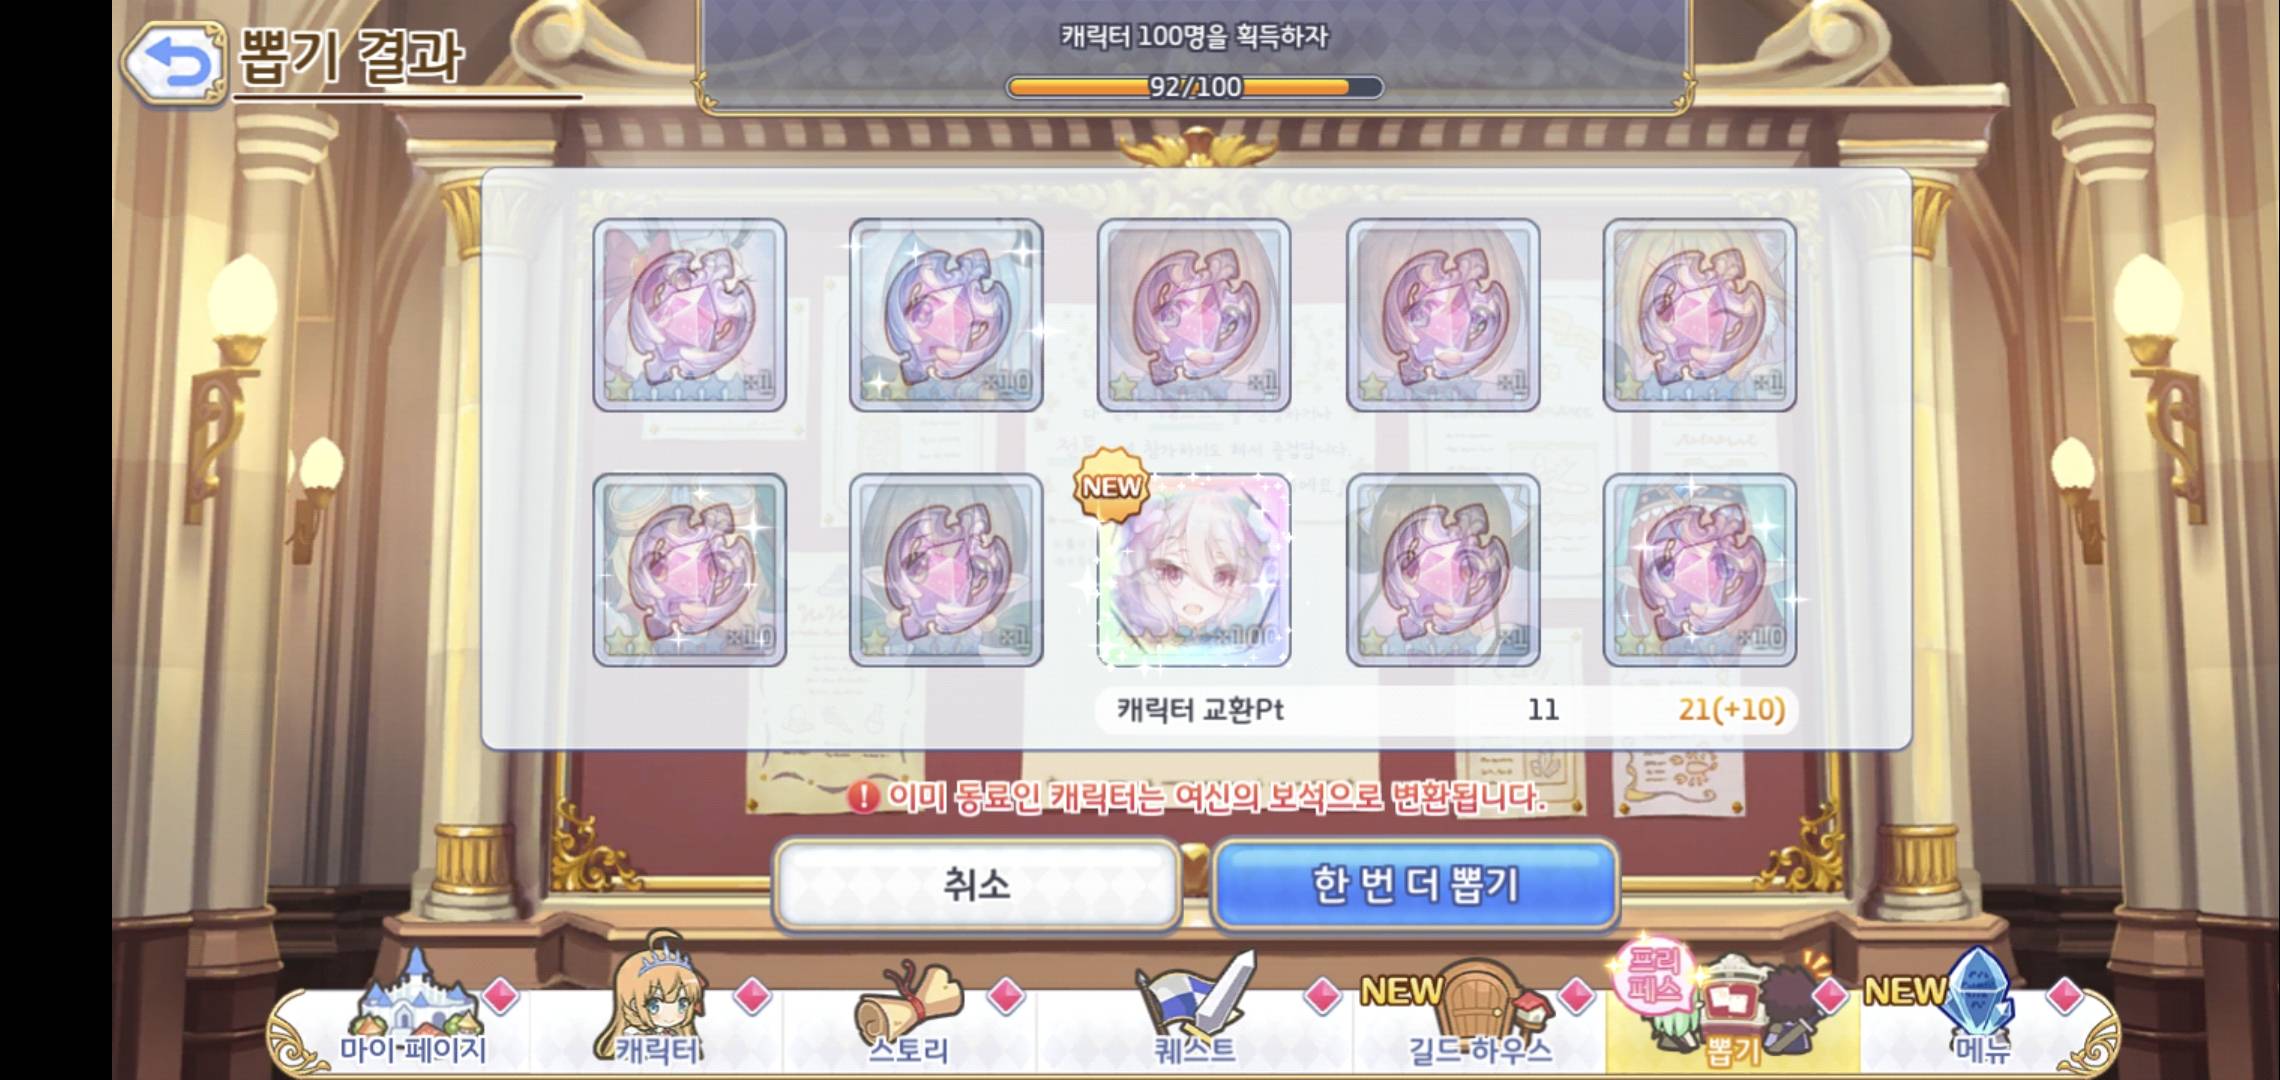The width and height of the screenshot is (2280, 1080).
Task: Select the NEW character portrait result
Action: [x=1193, y=570]
